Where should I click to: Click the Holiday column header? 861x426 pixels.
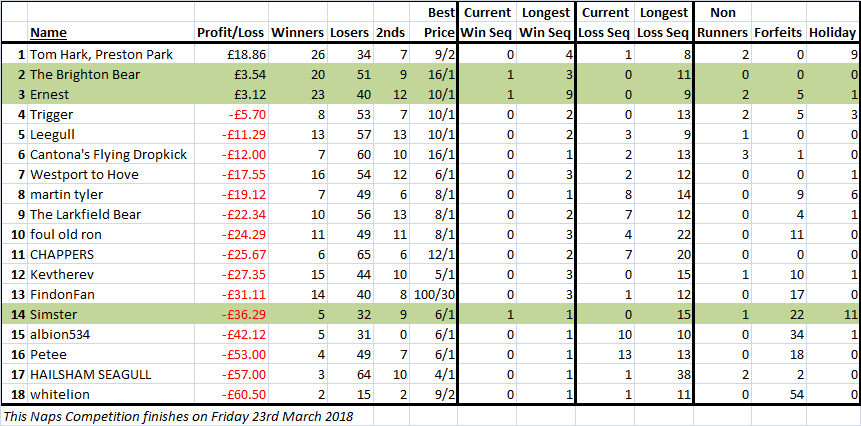[832, 33]
